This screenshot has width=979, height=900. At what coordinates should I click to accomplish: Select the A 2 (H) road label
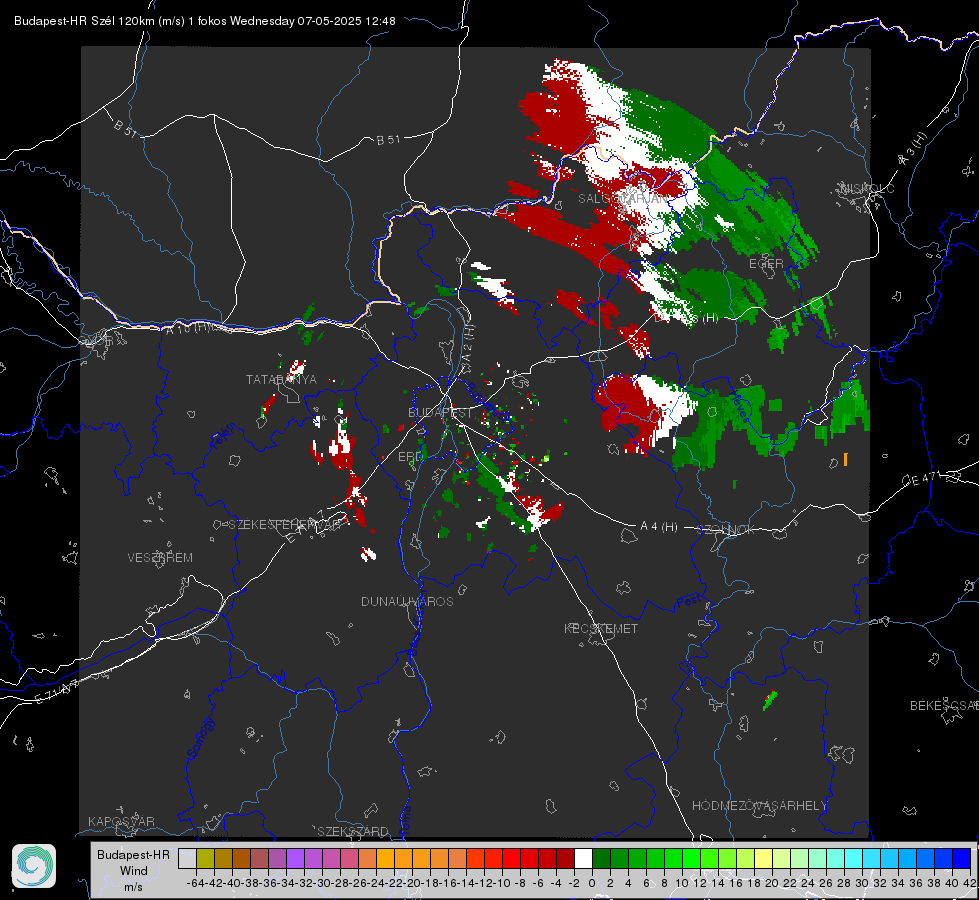(x=468, y=343)
